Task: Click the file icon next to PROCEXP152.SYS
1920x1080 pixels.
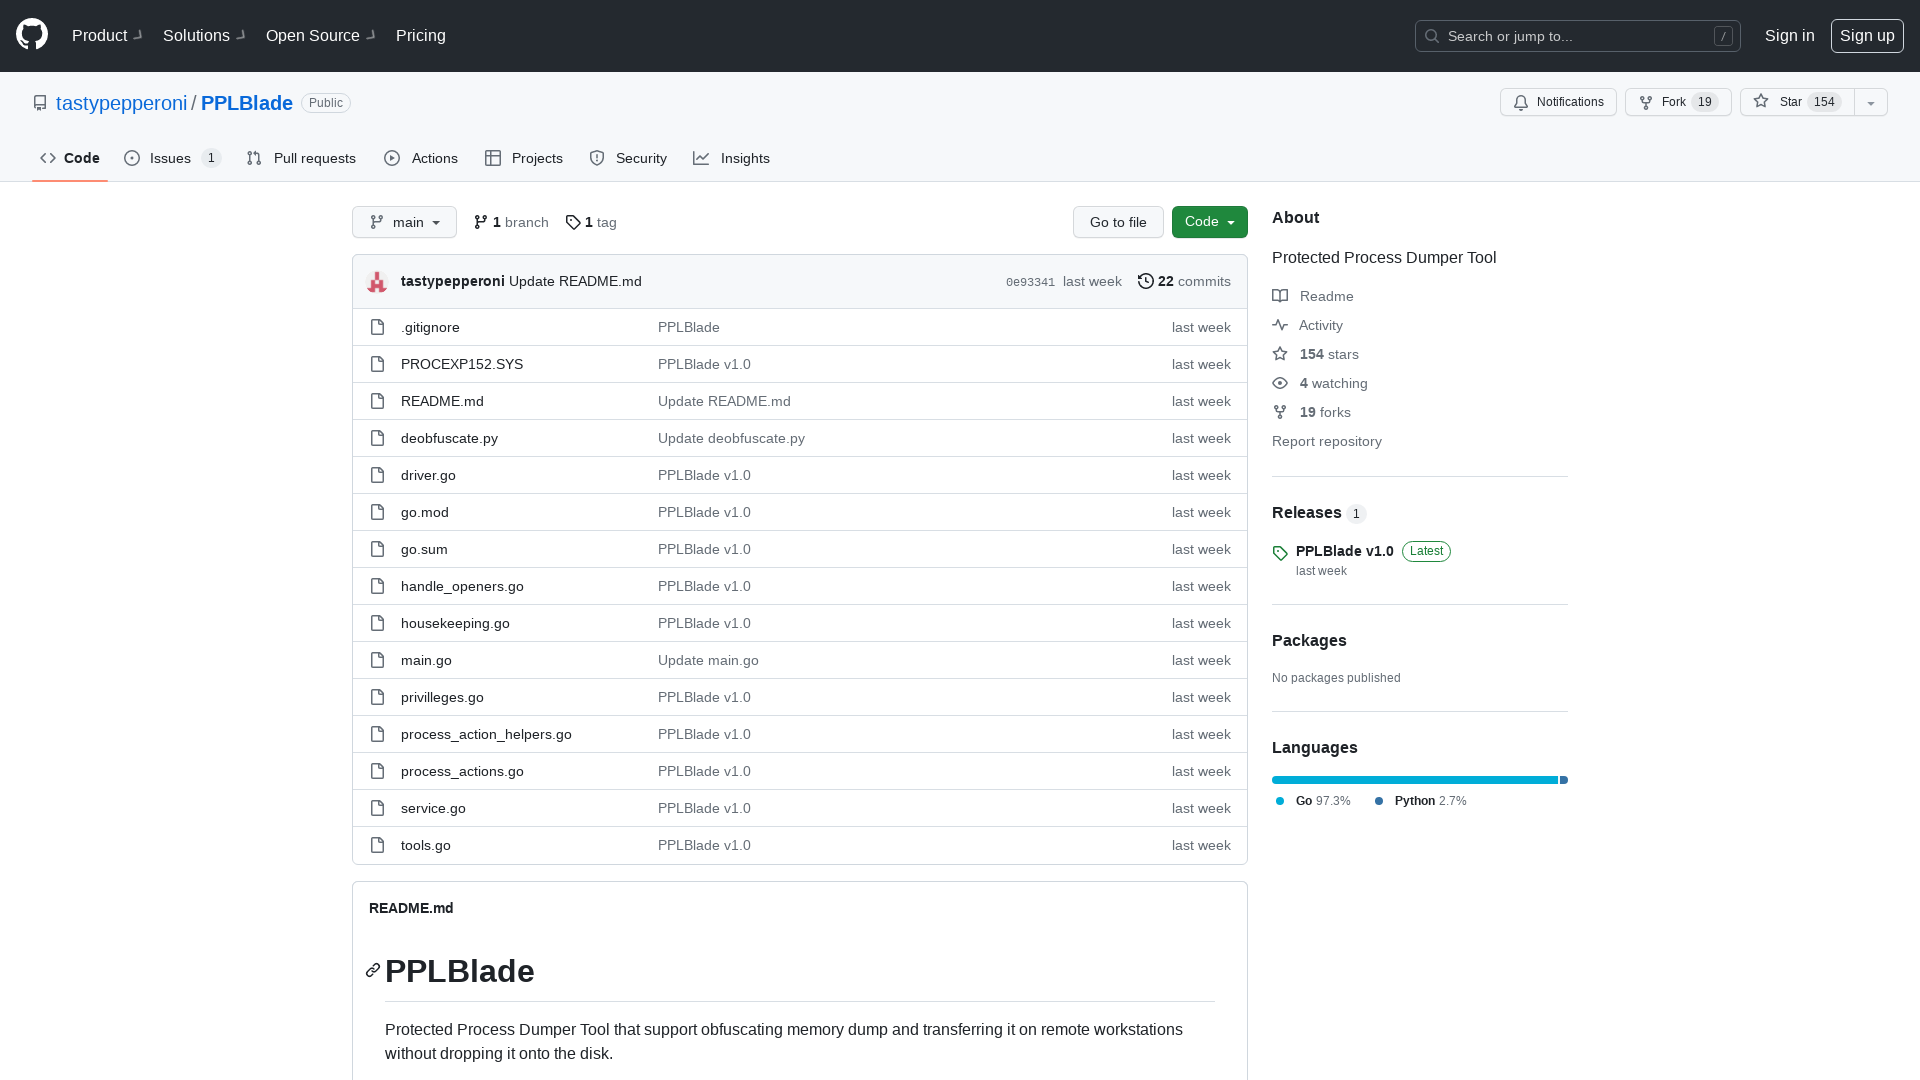Action: click(x=377, y=365)
